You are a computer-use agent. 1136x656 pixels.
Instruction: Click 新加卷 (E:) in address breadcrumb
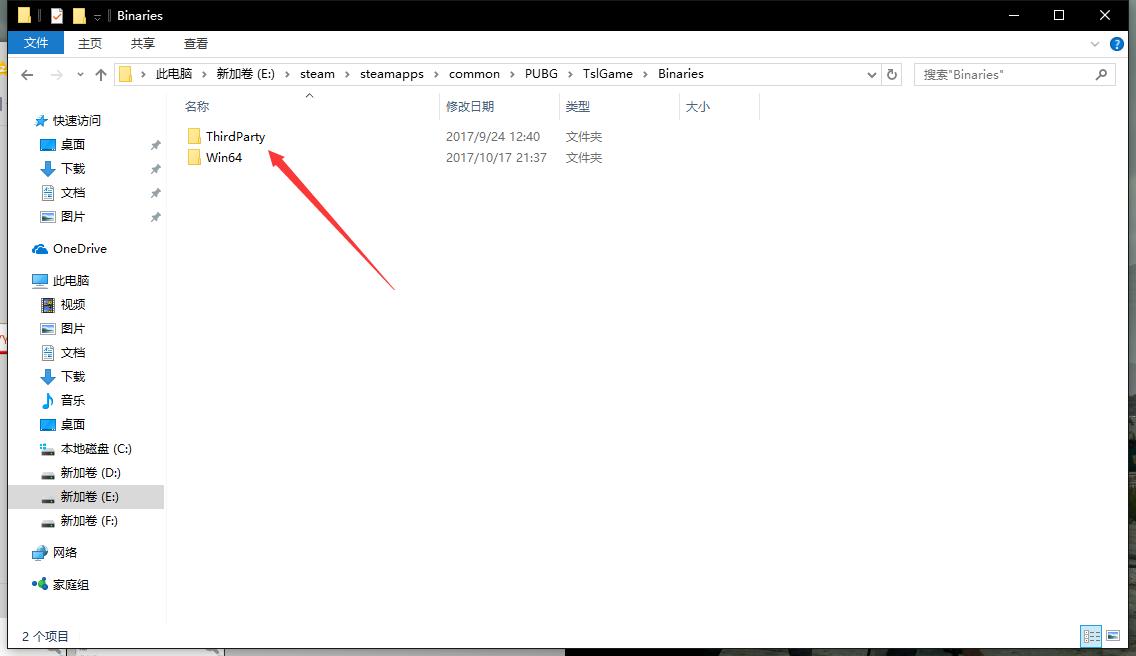(246, 74)
